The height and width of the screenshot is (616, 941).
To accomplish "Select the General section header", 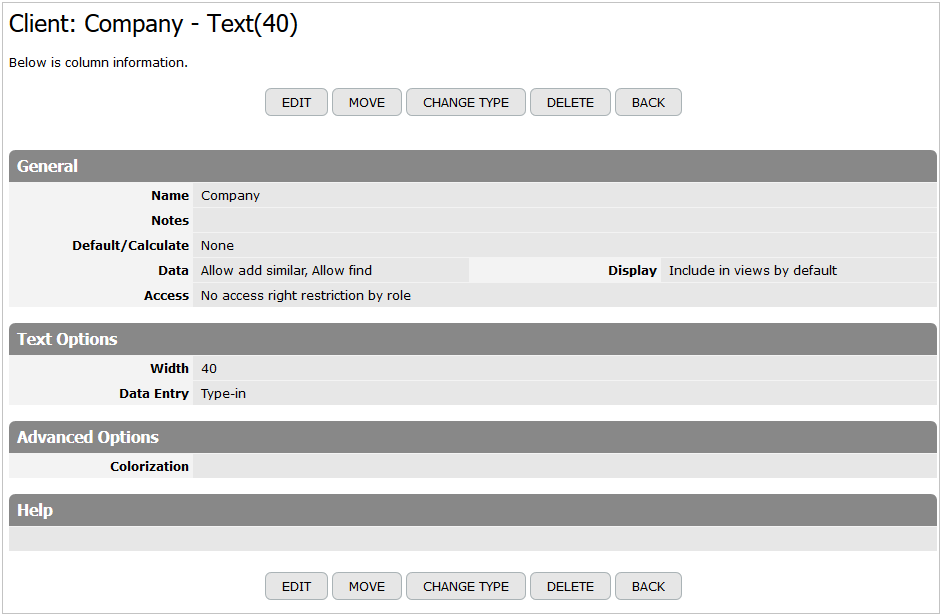I will click(473, 166).
